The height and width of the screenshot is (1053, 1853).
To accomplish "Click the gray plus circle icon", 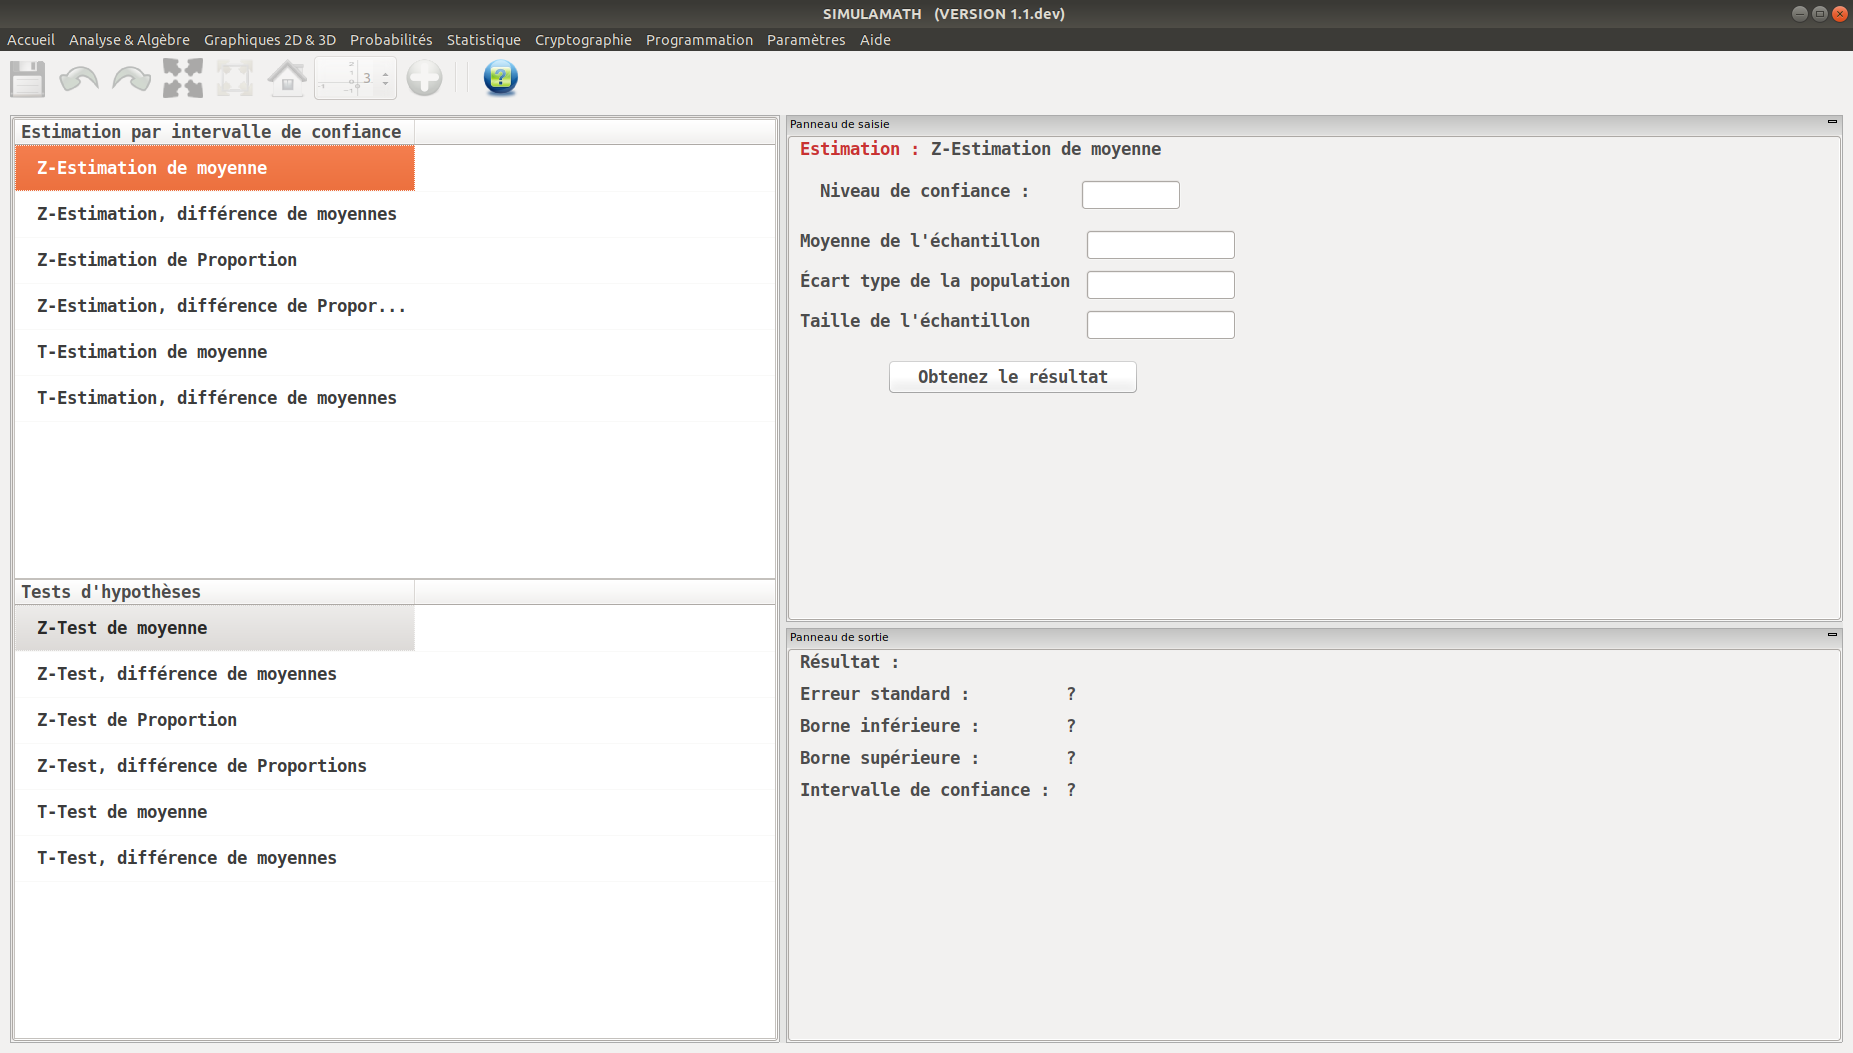I will coord(425,78).
